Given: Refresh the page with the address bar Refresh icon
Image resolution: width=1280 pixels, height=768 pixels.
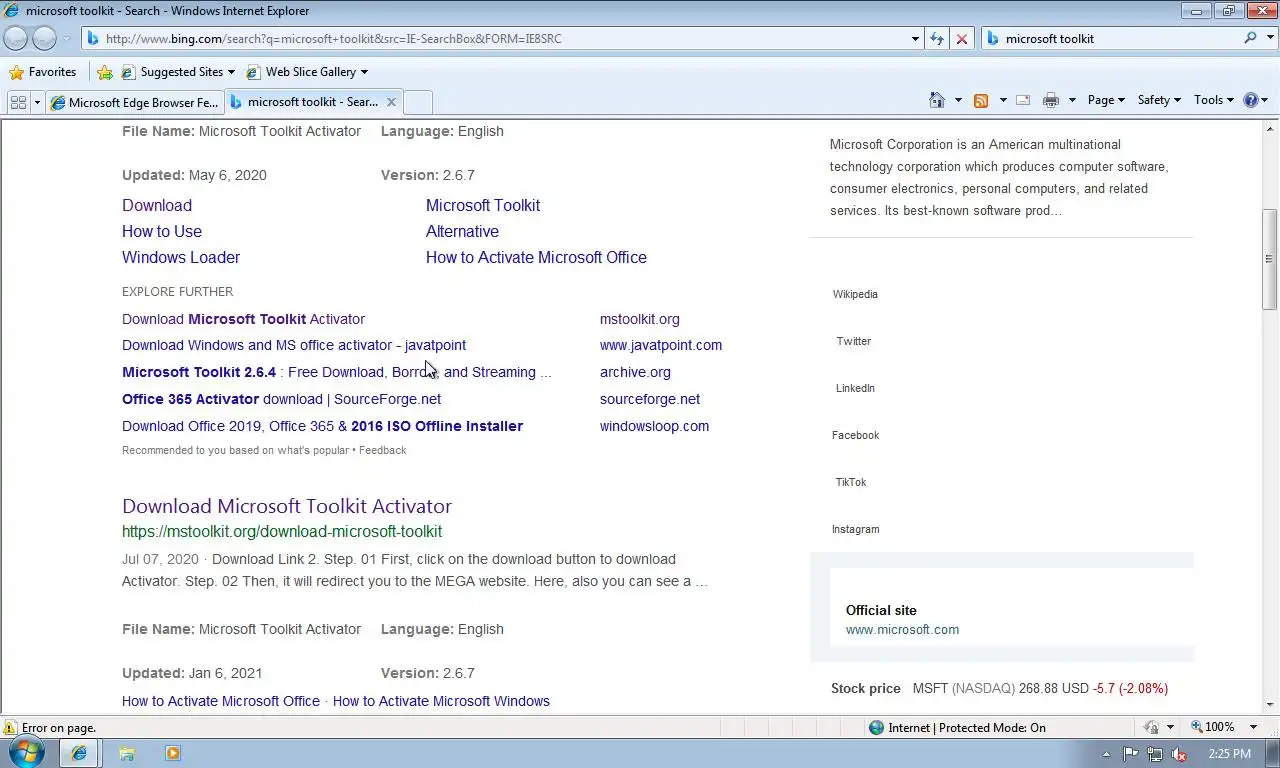Looking at the screenshot, I should click(936, 38).
